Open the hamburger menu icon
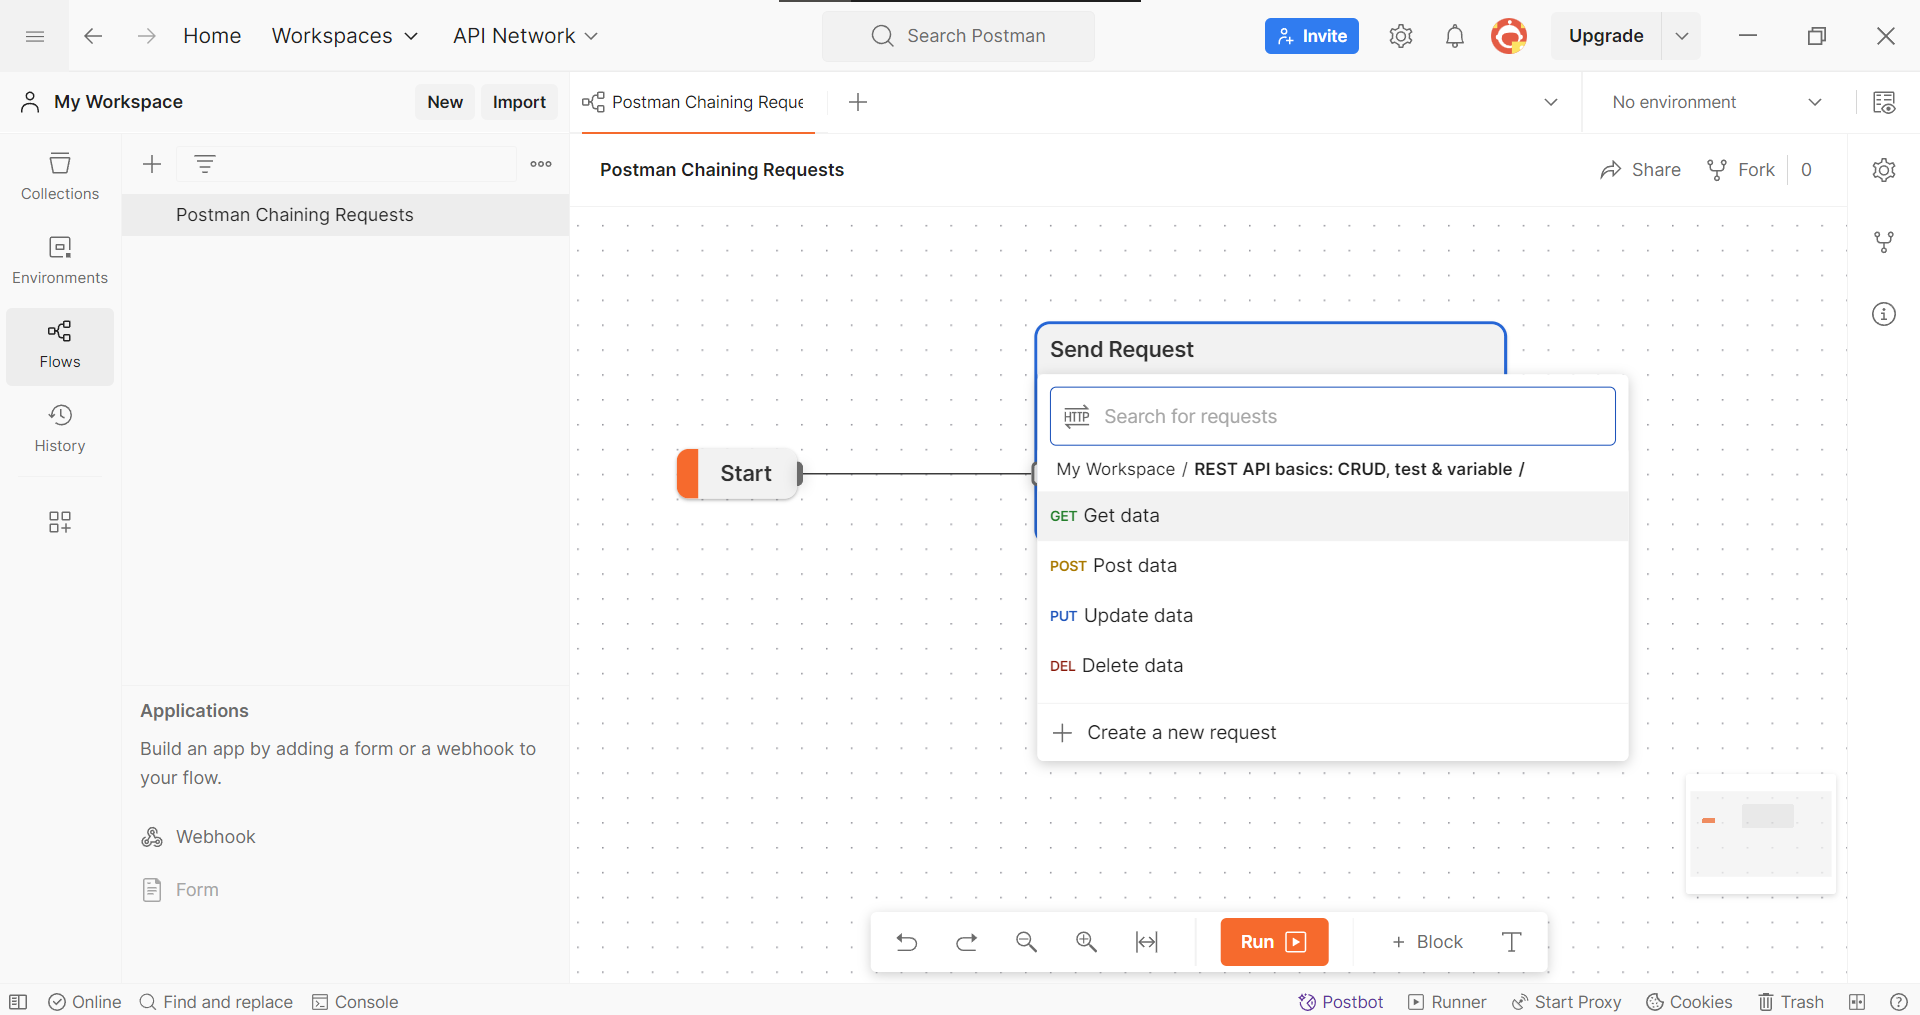Viewport: 1920px width, 1015px height. tap(35, 36)
